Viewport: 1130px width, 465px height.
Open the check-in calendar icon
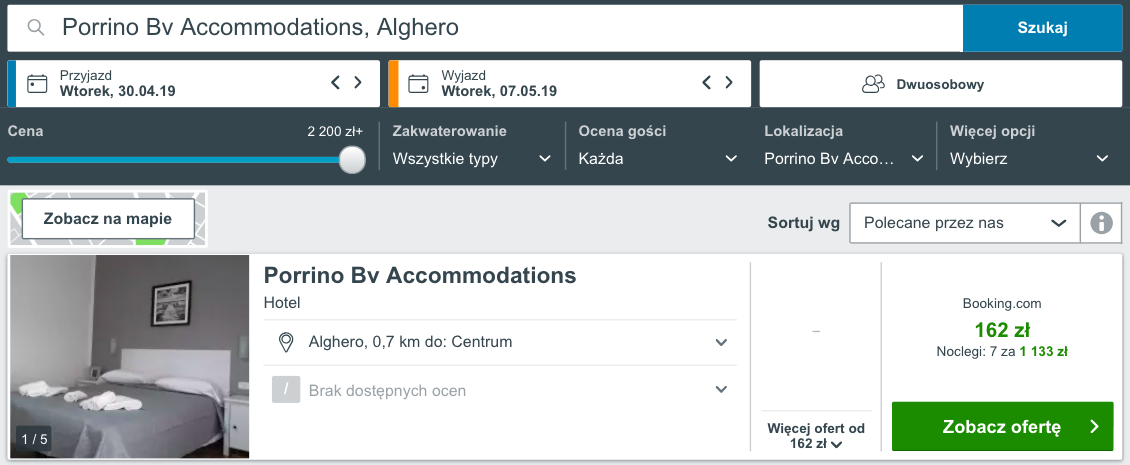tap(37, 83)
